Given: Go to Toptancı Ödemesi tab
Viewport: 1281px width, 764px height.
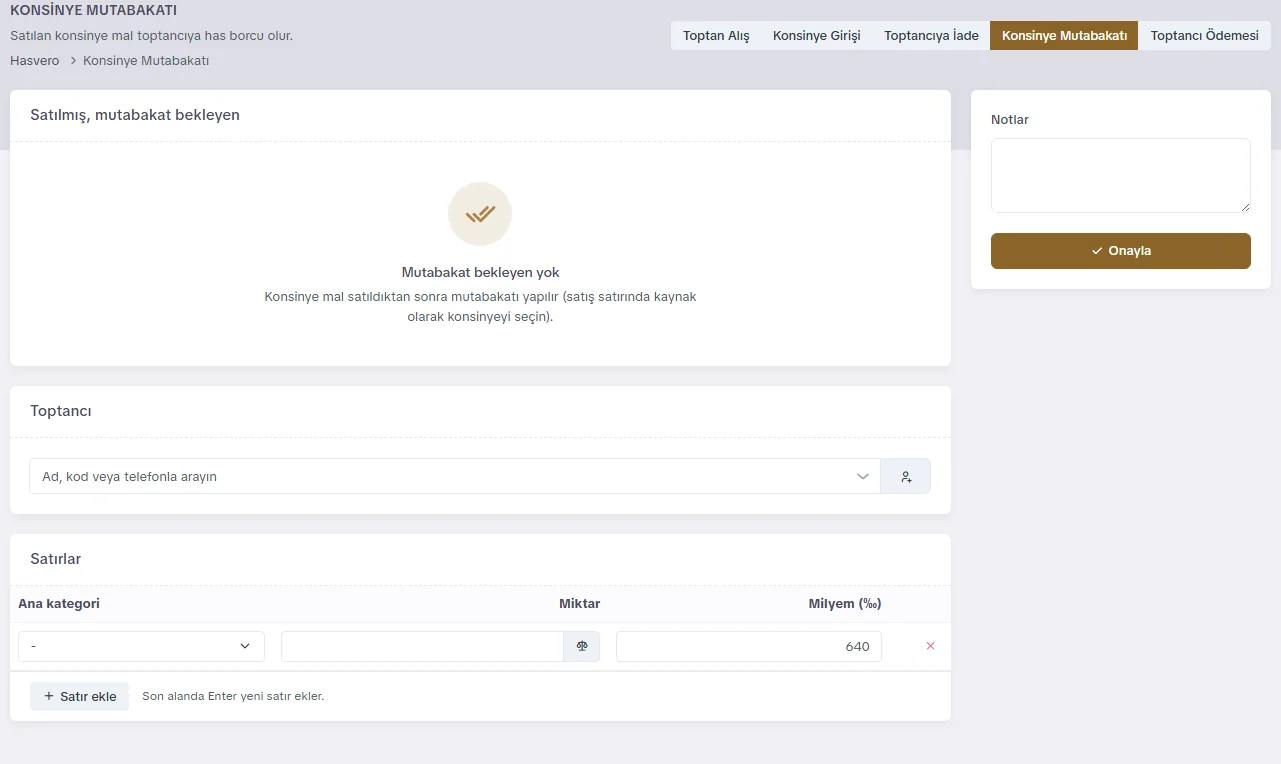Looking at the screenshot, I should (x=1204, y=36).
